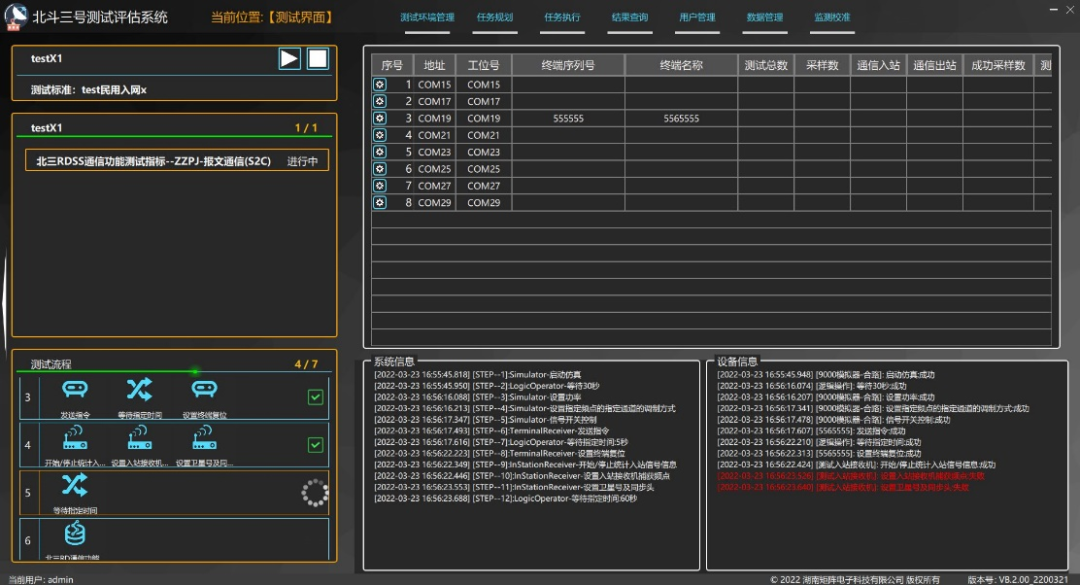Sort table by 终端序列号 column header
The image size is (1080, 585).
click(568, 65)
